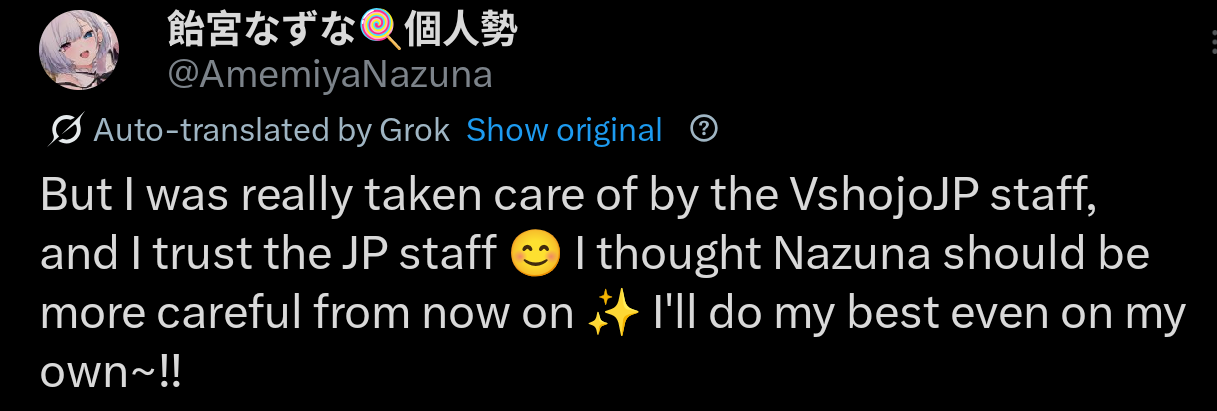The width and height of the screenshot is (1217, 411).
Task: Click the Grok slashed-circle icon
Action: pyautogui.click(x=66, y=130)
